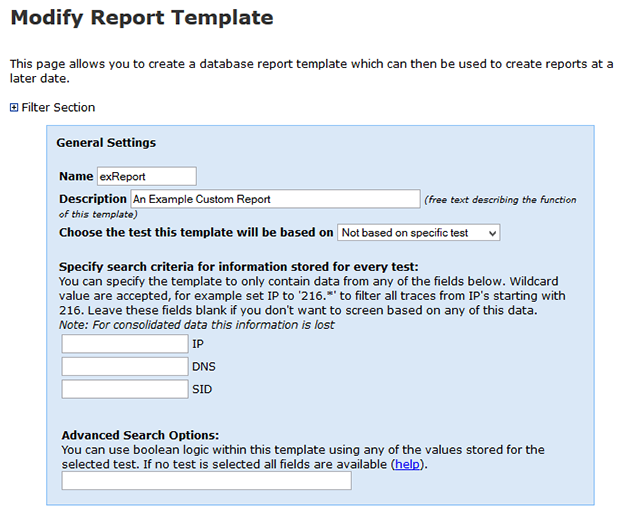Click the 'Specify search criteria' heading

coord(238,267)
